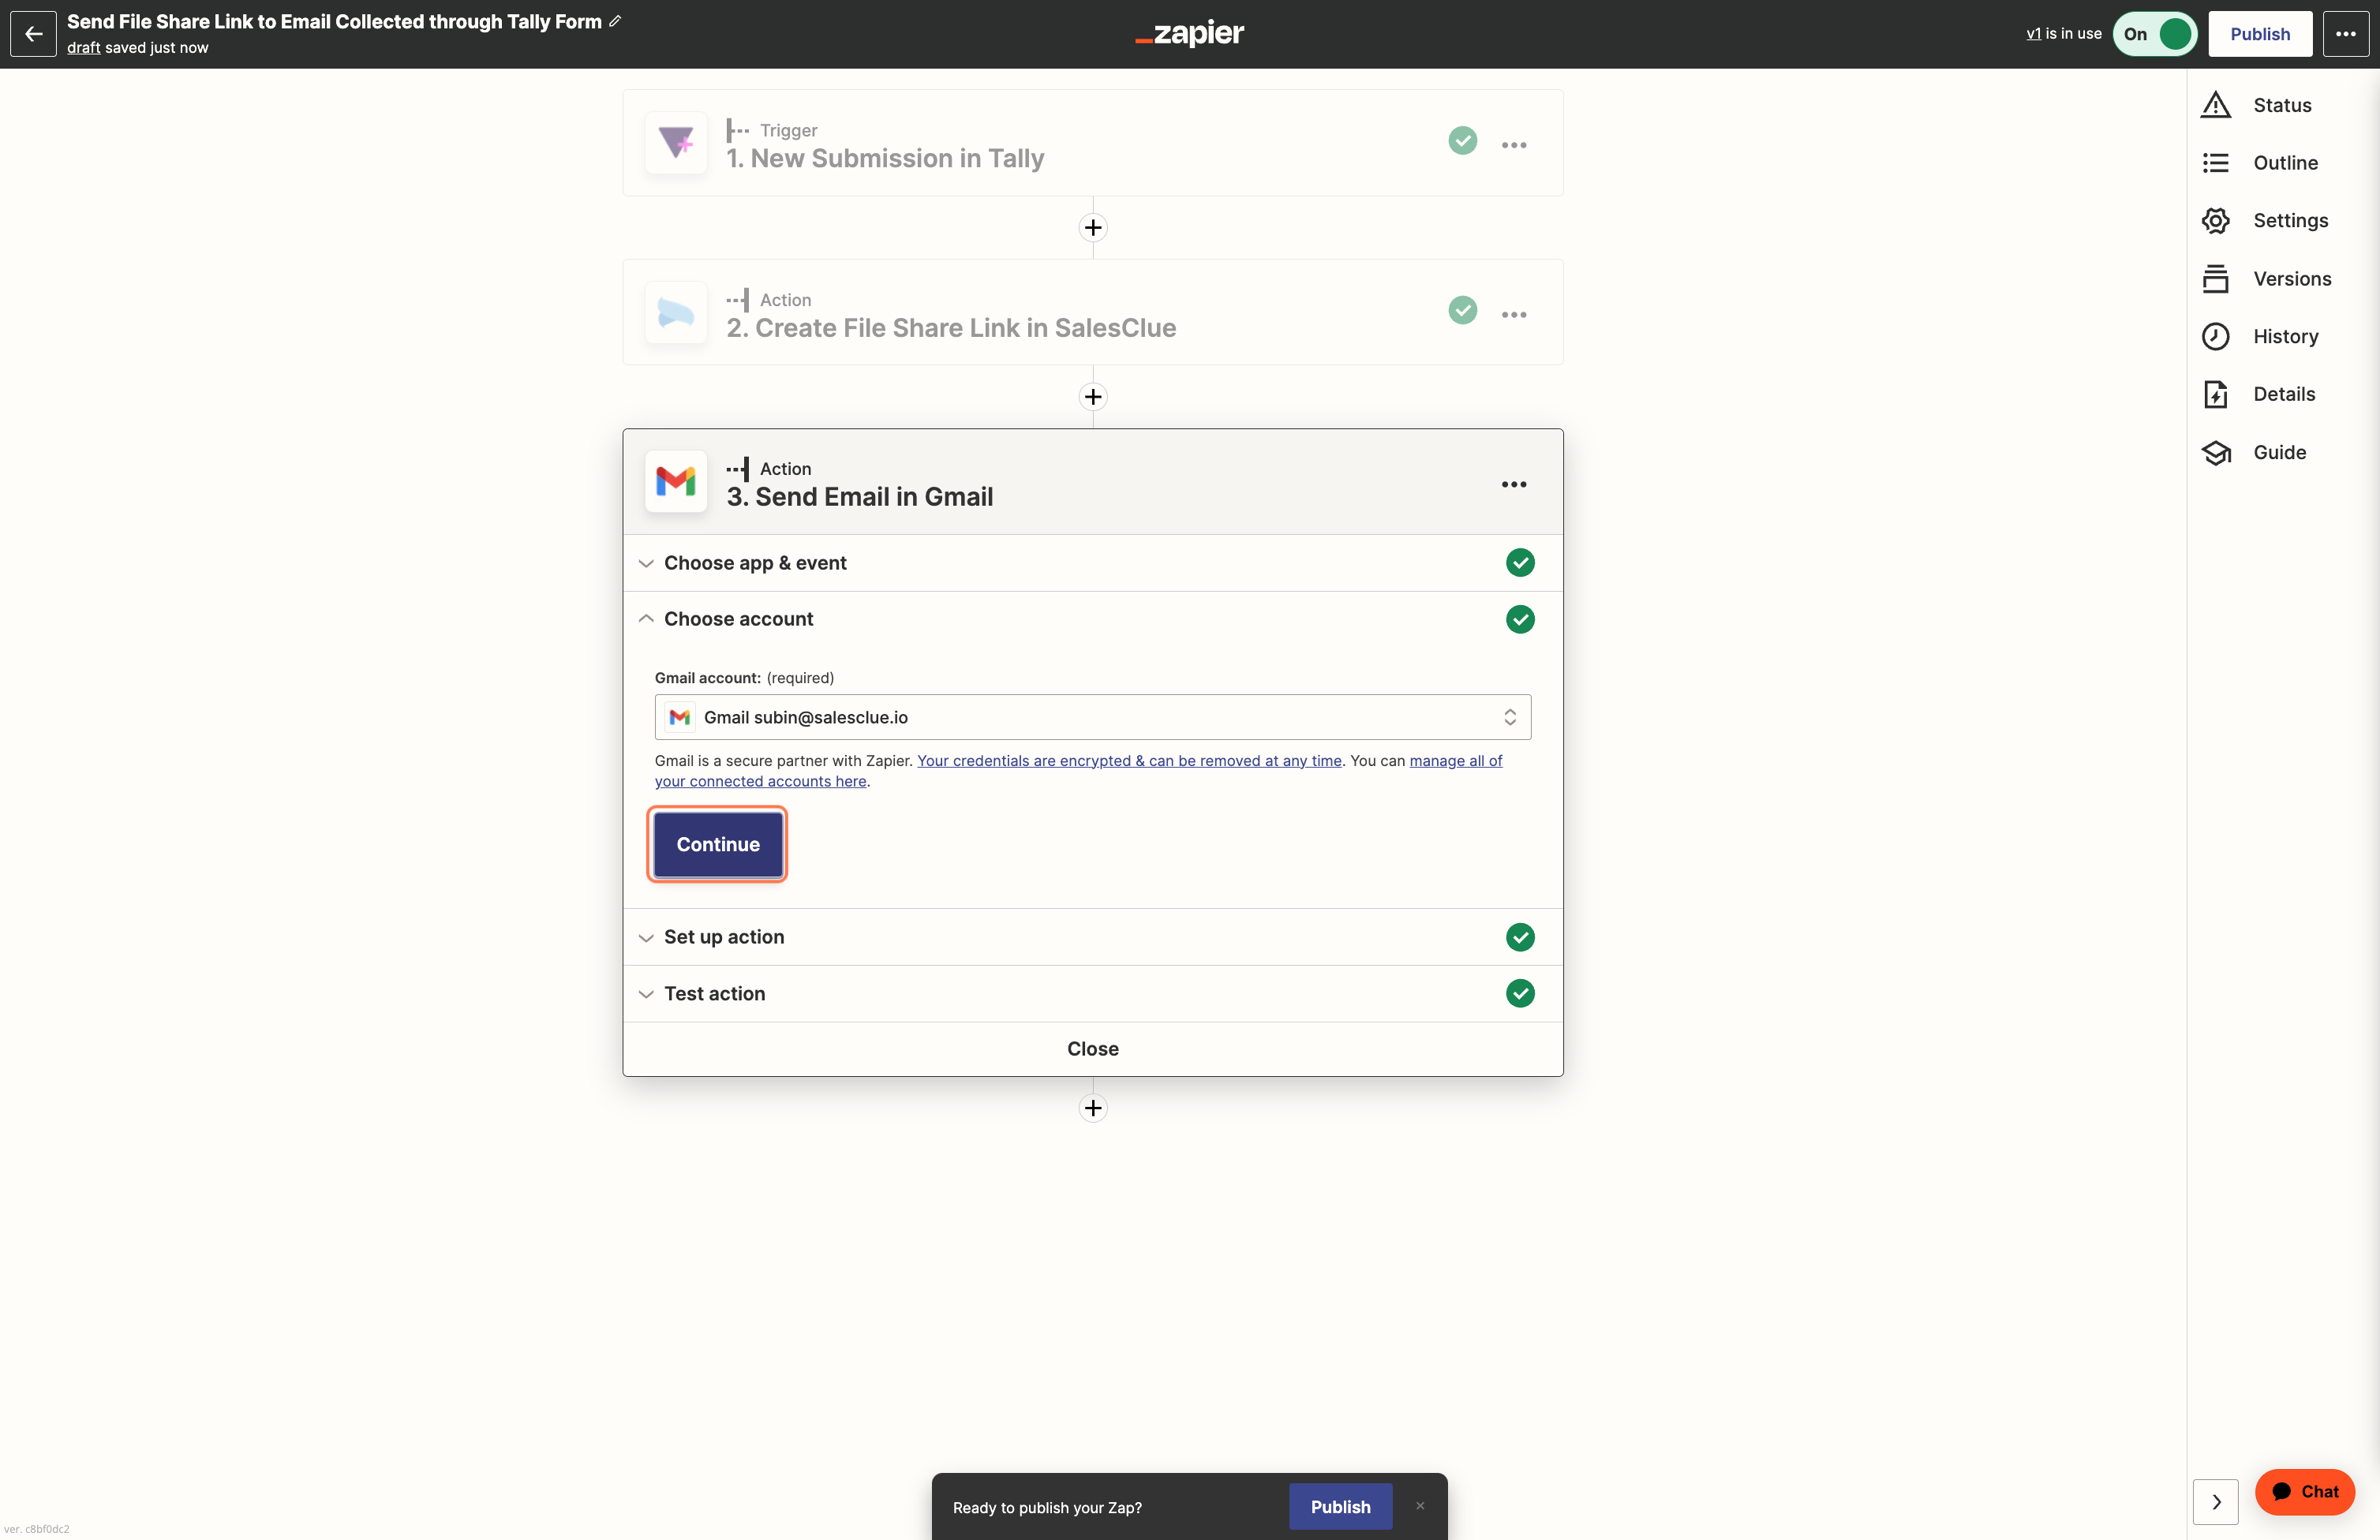
Task: Open the v1 version link
Action: [x=2033, y=33]
